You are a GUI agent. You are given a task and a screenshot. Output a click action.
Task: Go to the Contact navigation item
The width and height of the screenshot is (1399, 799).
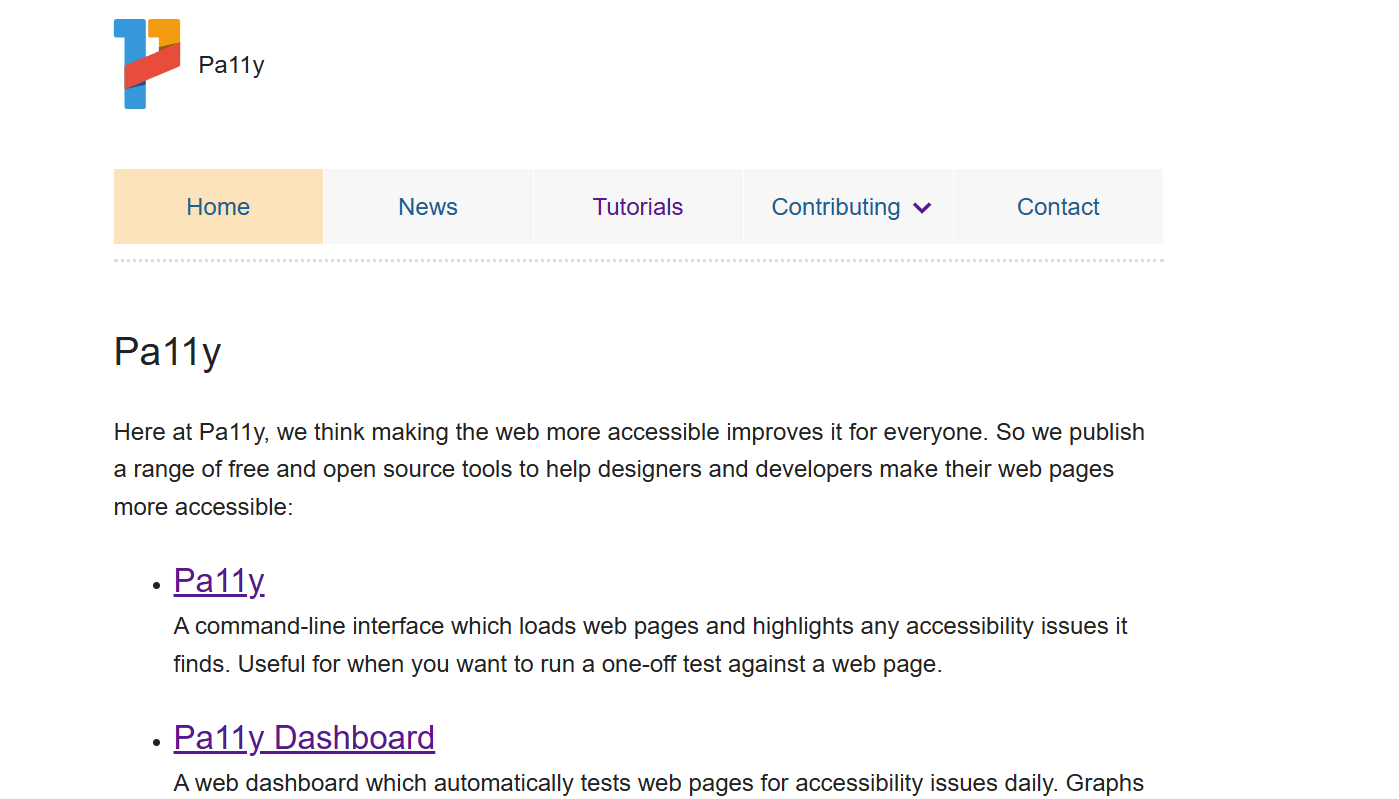click(x=1058, y=207)
